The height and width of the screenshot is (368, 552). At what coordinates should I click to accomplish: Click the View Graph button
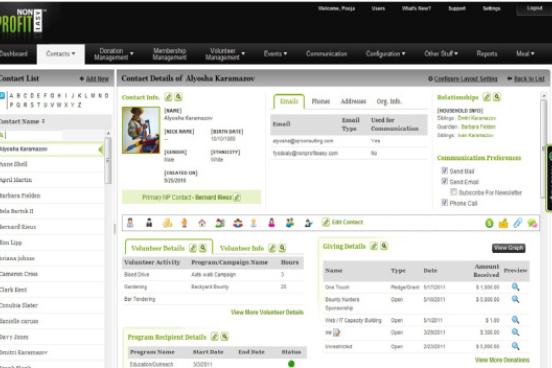click(x=508, y=248)
